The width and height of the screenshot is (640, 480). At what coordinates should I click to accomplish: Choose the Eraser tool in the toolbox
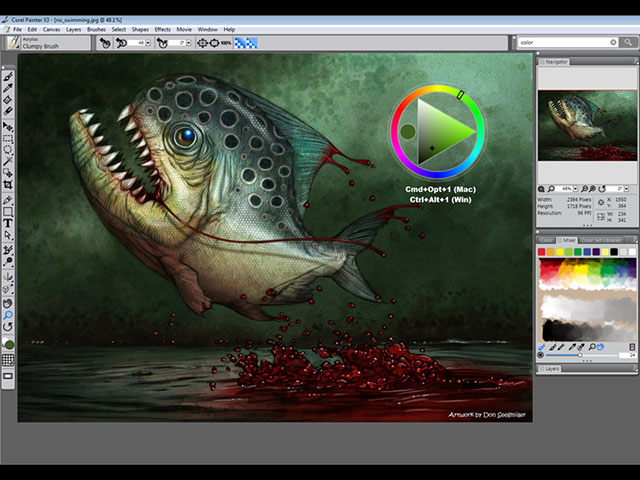[8, 111]
